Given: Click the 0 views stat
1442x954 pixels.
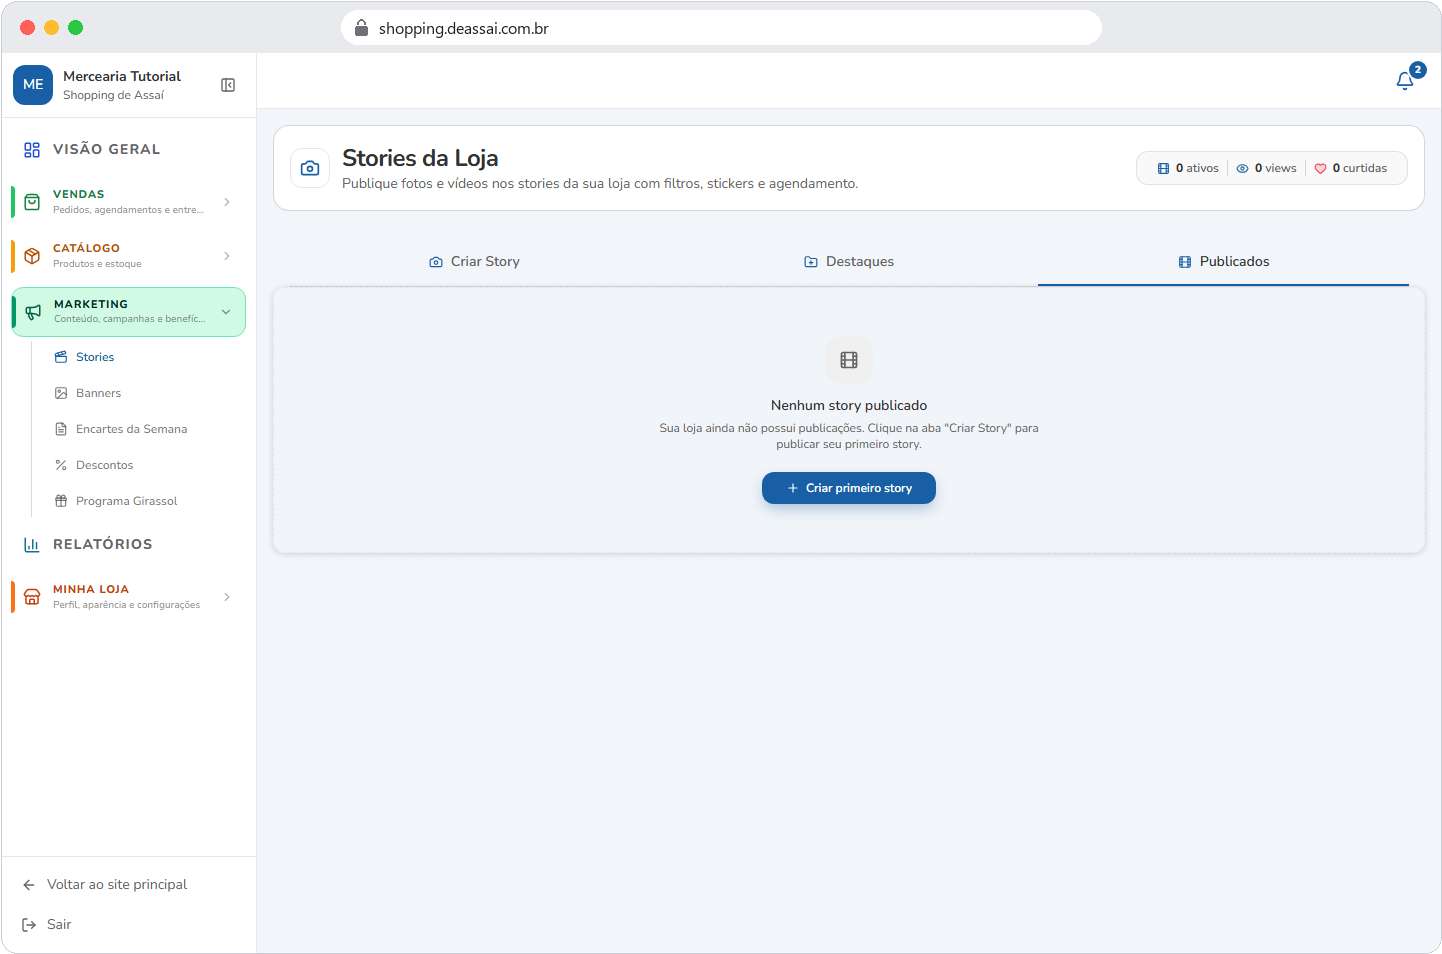Looking at the screenshot, I should pyautogui.click(x=1266, y=169).
